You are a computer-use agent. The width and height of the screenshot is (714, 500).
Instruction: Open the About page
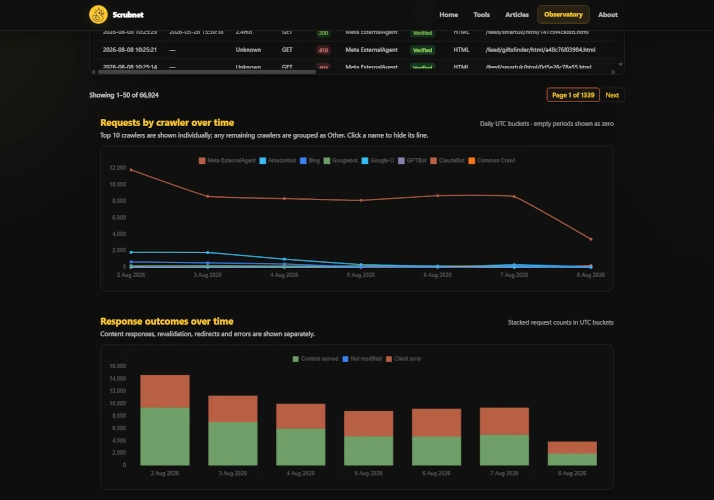click(x=608, y=15)
